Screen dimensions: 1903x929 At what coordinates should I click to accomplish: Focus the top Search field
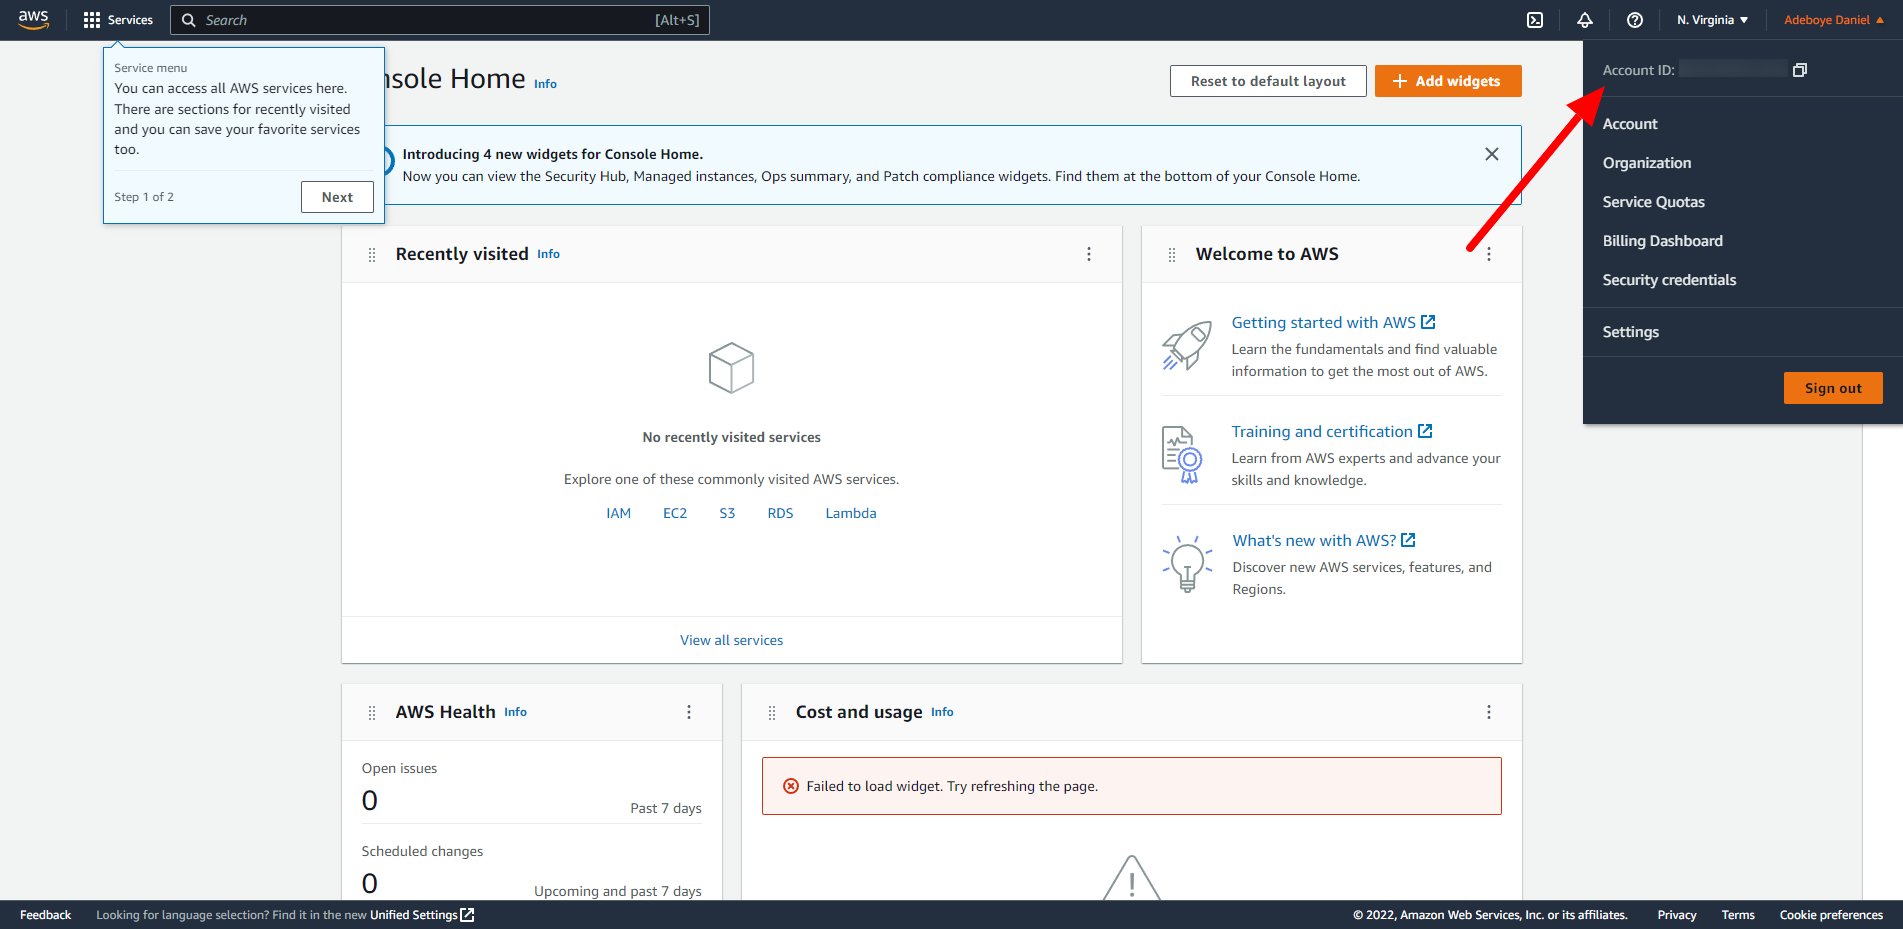point(440,20)
